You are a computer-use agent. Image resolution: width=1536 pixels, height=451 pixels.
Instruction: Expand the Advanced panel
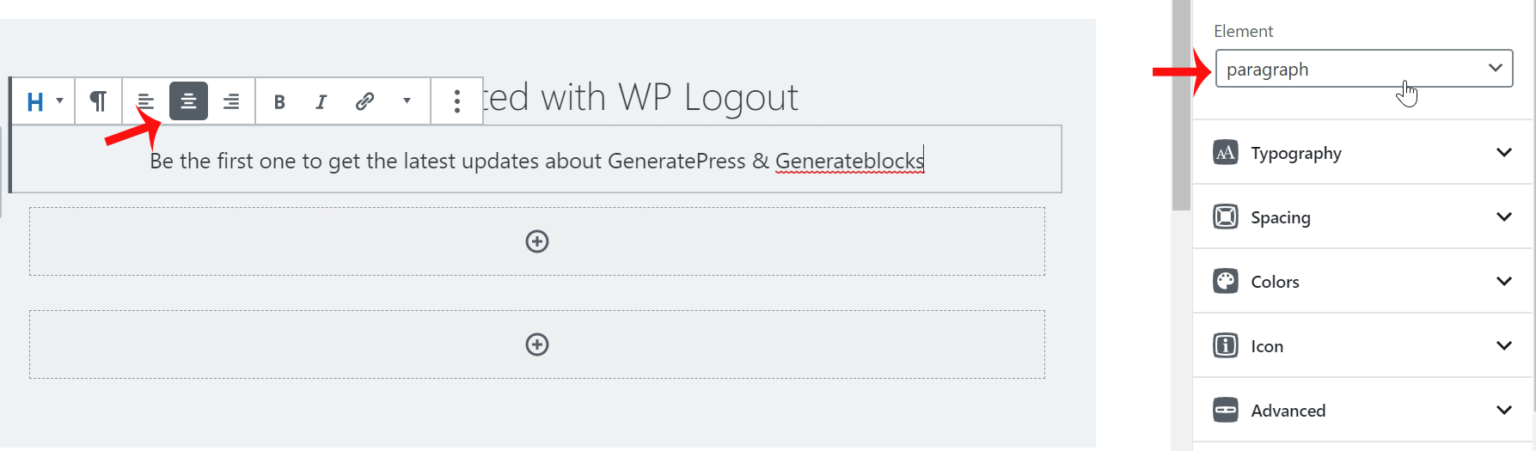point(1363,410)
